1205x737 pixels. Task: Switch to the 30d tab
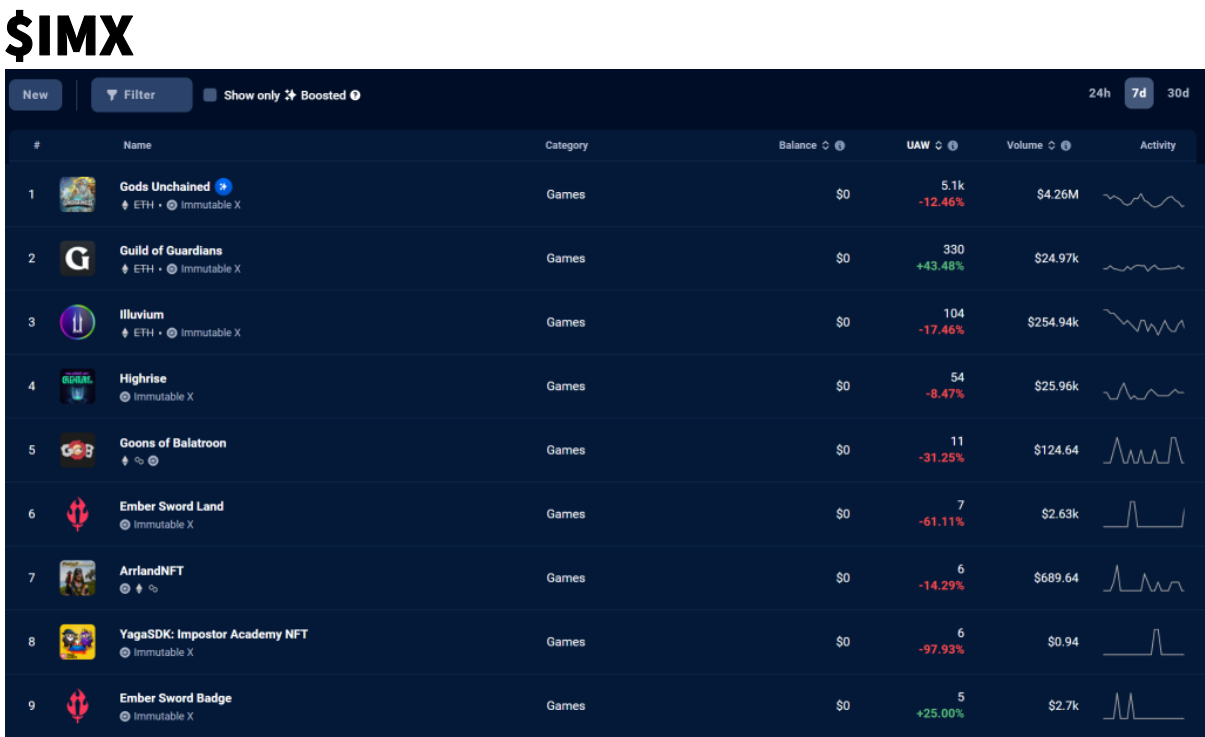pyautogui.click(x=1178, y=93)
